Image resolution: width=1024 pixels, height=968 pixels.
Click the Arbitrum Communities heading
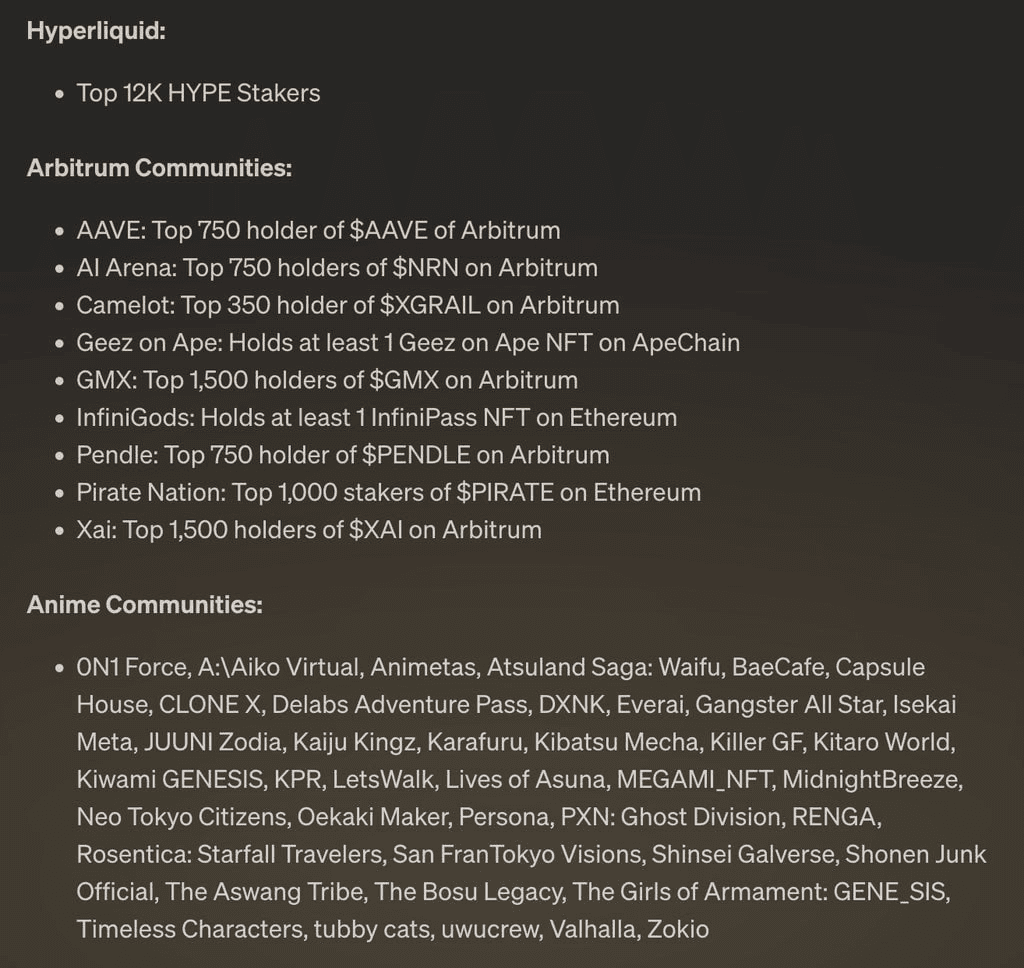(159, 168)
